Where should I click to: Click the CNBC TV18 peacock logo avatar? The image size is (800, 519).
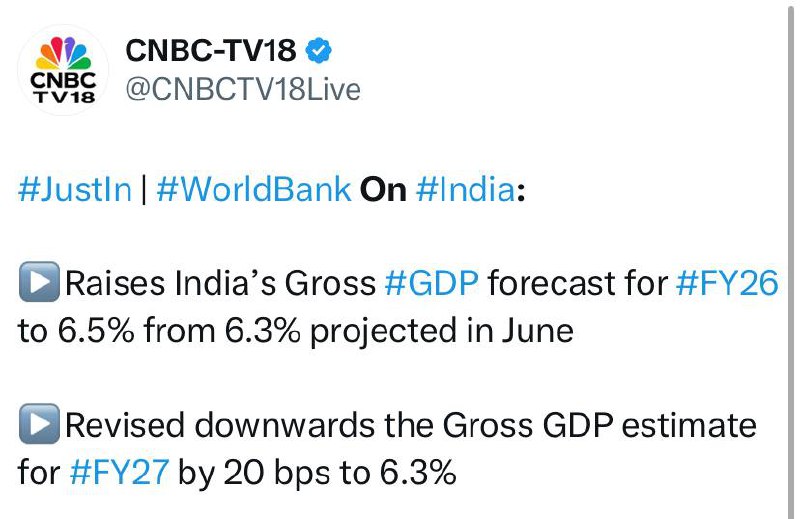pyautogui.click(x=63, y=70)
